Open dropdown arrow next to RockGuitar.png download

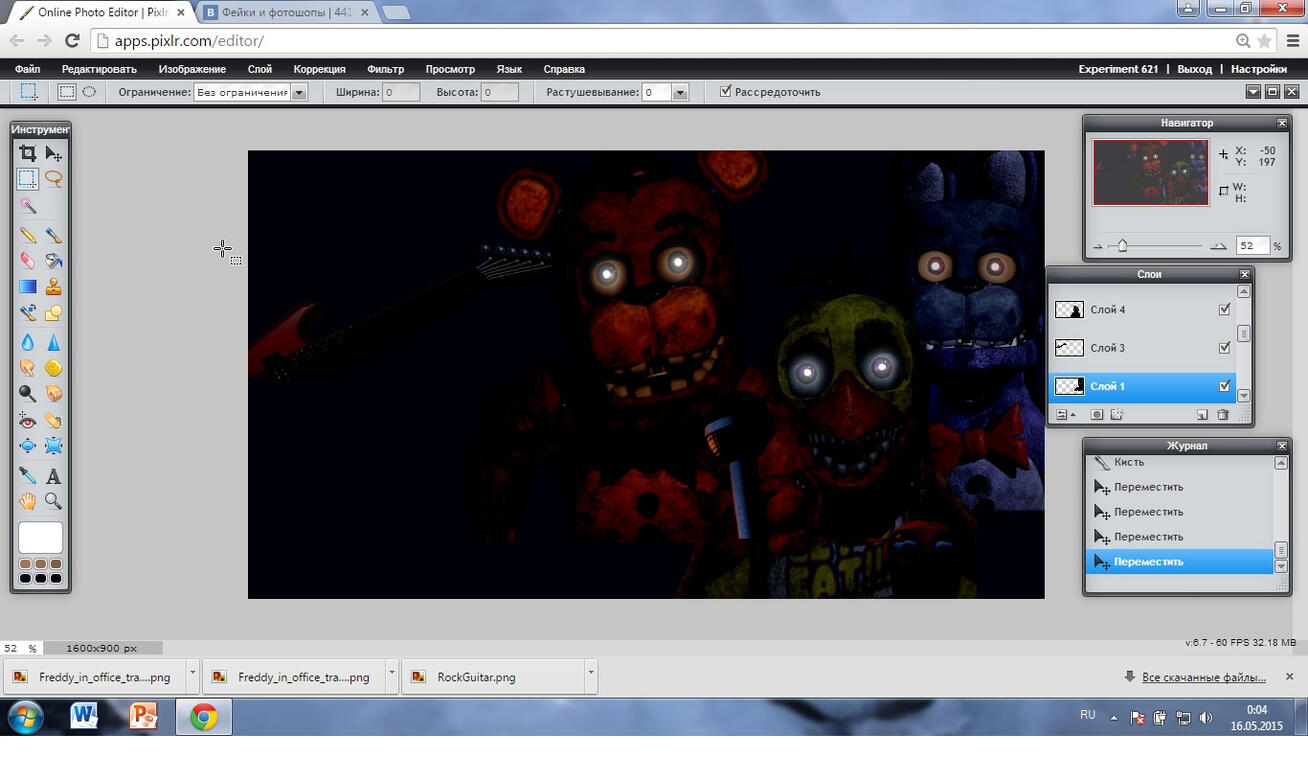(x=591, y=673)
